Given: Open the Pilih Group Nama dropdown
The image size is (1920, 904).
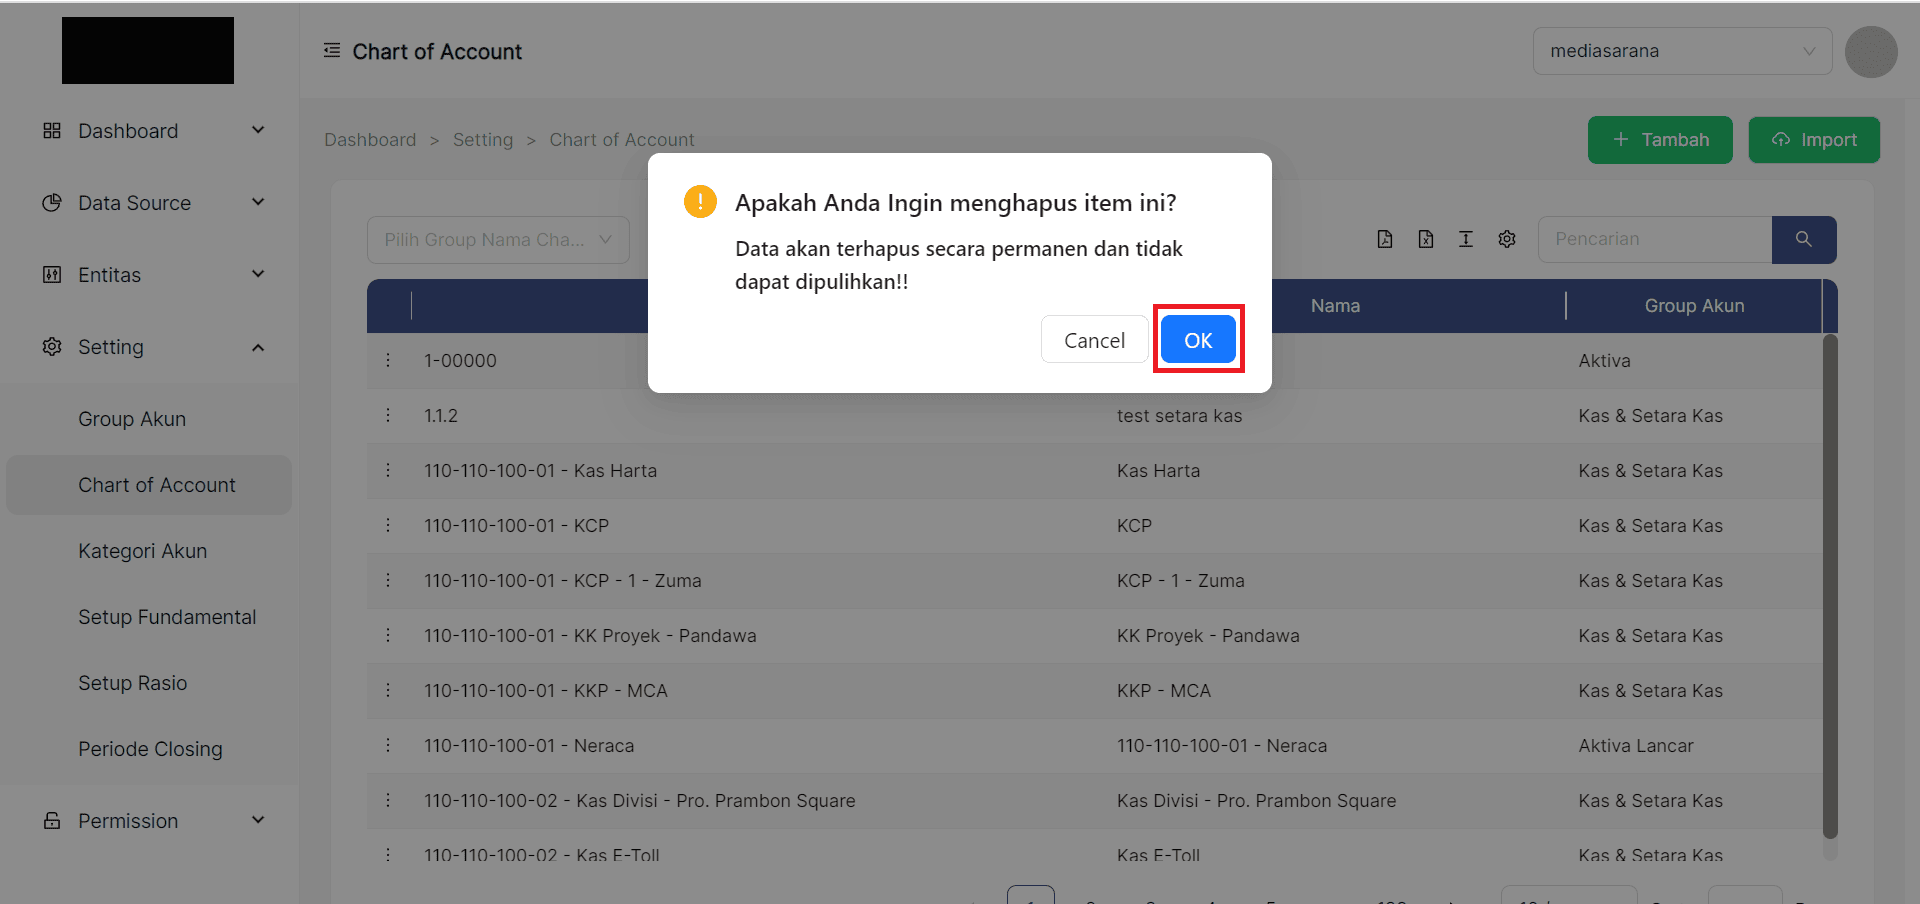Looking at the screenshot, I should tap(498, 239).
